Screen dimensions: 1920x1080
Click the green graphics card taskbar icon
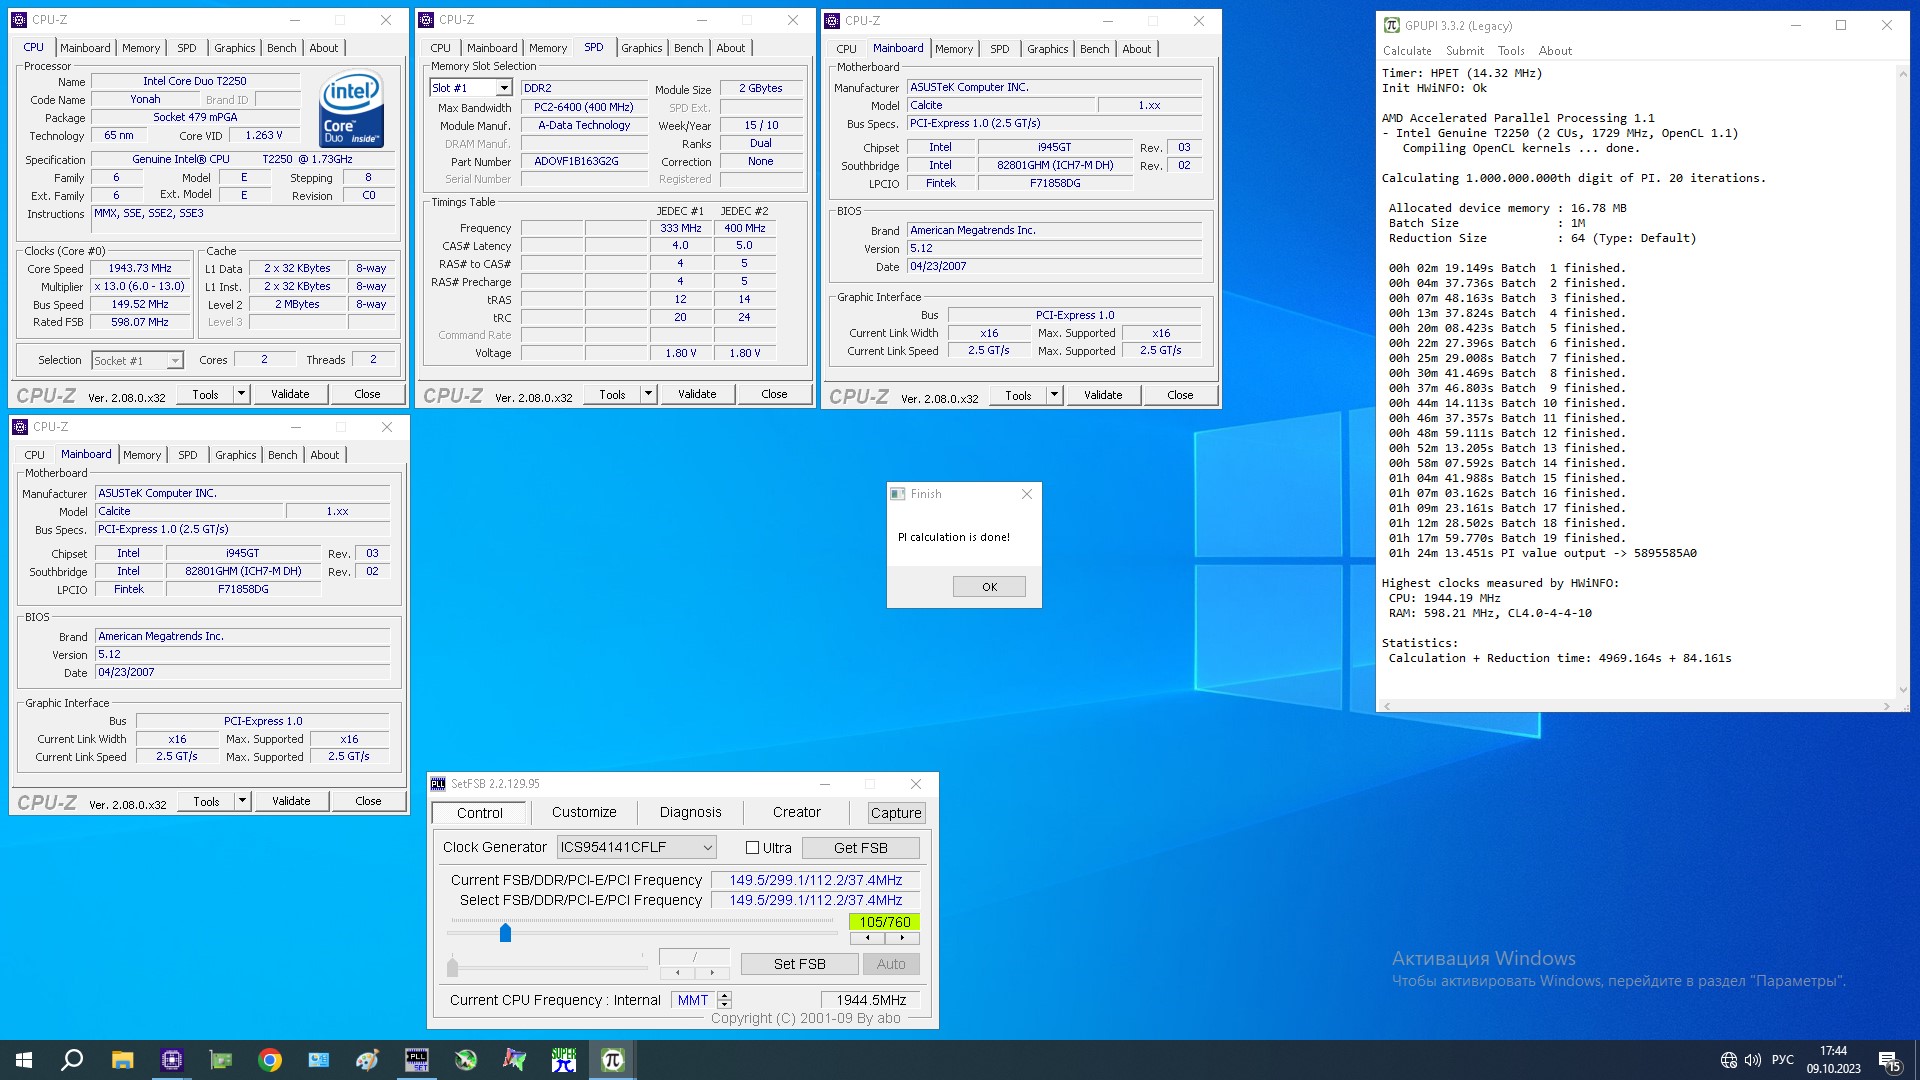[x=220, y=1060]
